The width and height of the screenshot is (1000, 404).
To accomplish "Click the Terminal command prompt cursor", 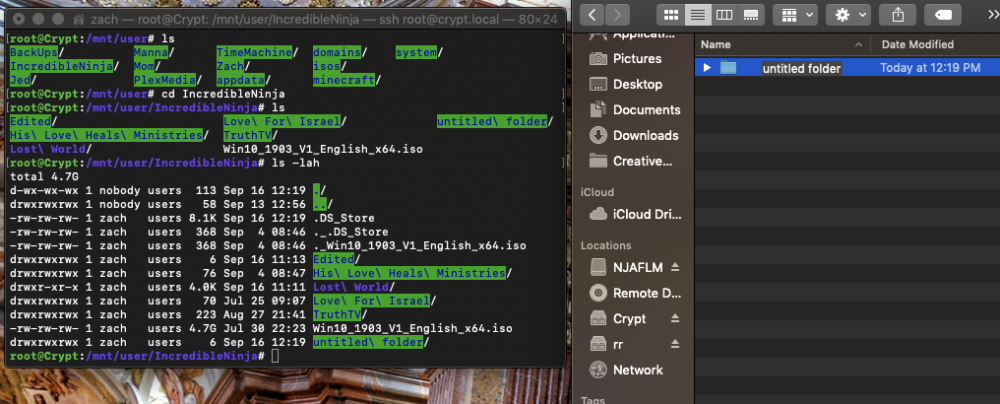I will [x=275, y=356].
